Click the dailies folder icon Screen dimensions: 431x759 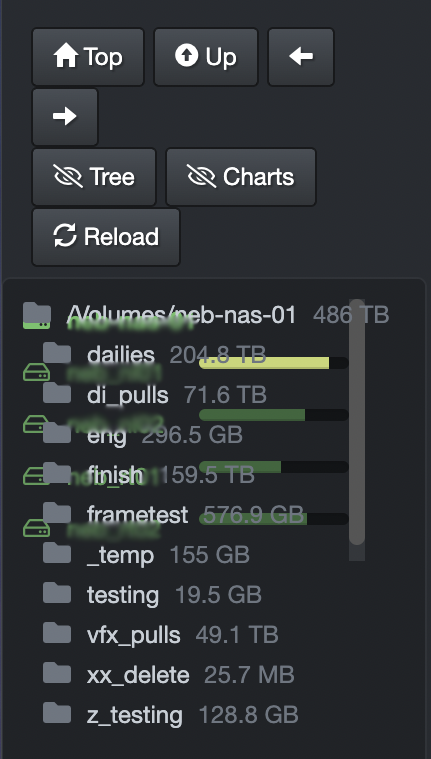(x=57, y=353)
